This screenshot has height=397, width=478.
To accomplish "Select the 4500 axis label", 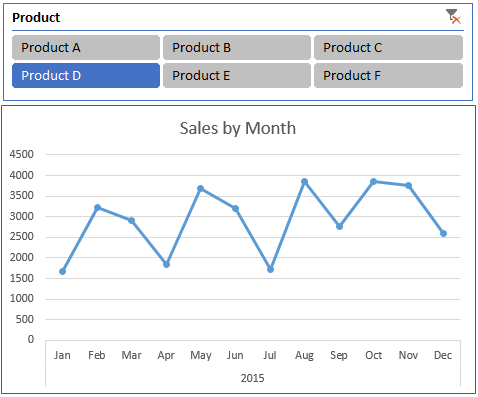I will 22,154.
